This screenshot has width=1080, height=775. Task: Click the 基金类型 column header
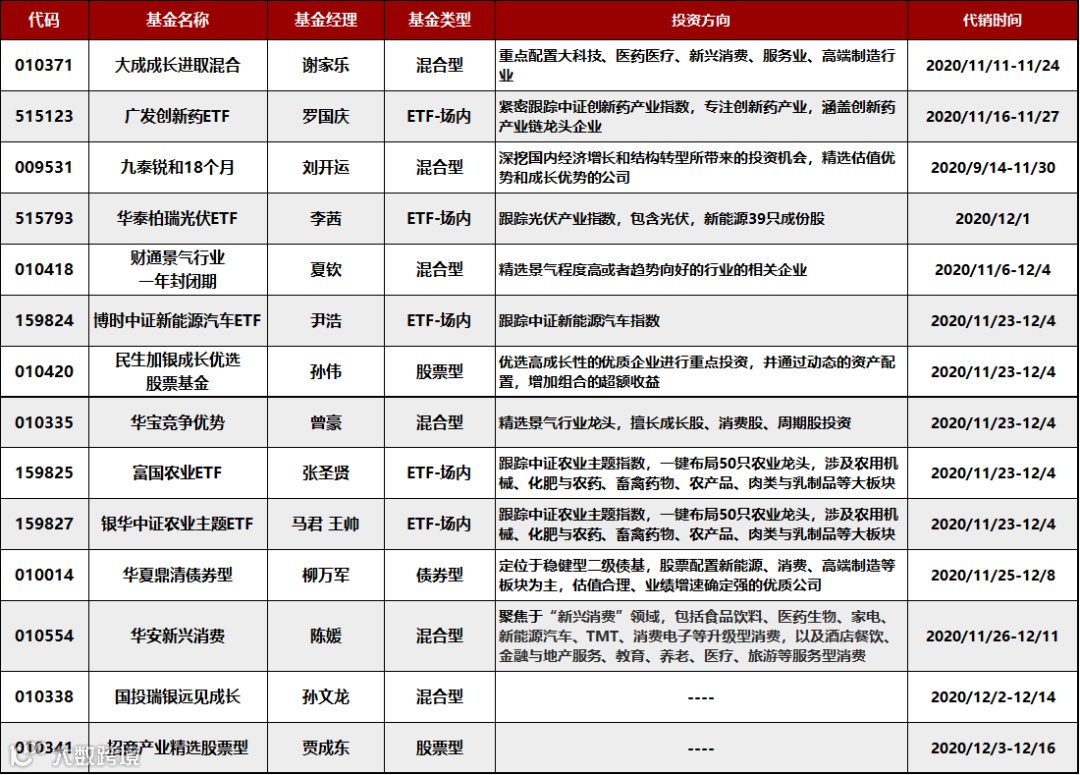tap(439, 20)
